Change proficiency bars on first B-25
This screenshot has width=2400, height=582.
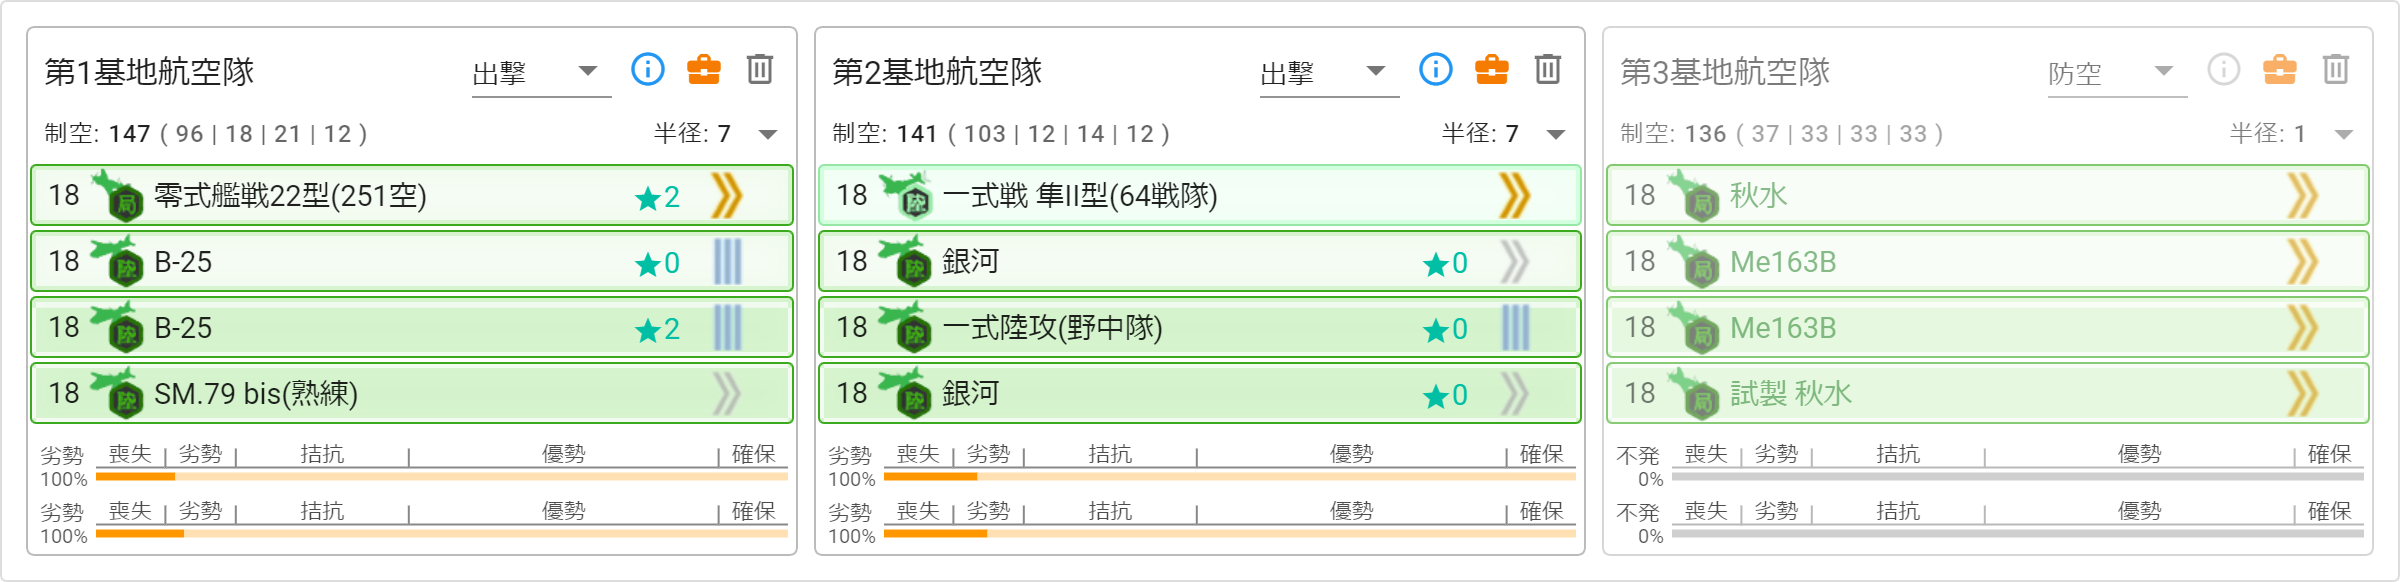pos(728,262)
